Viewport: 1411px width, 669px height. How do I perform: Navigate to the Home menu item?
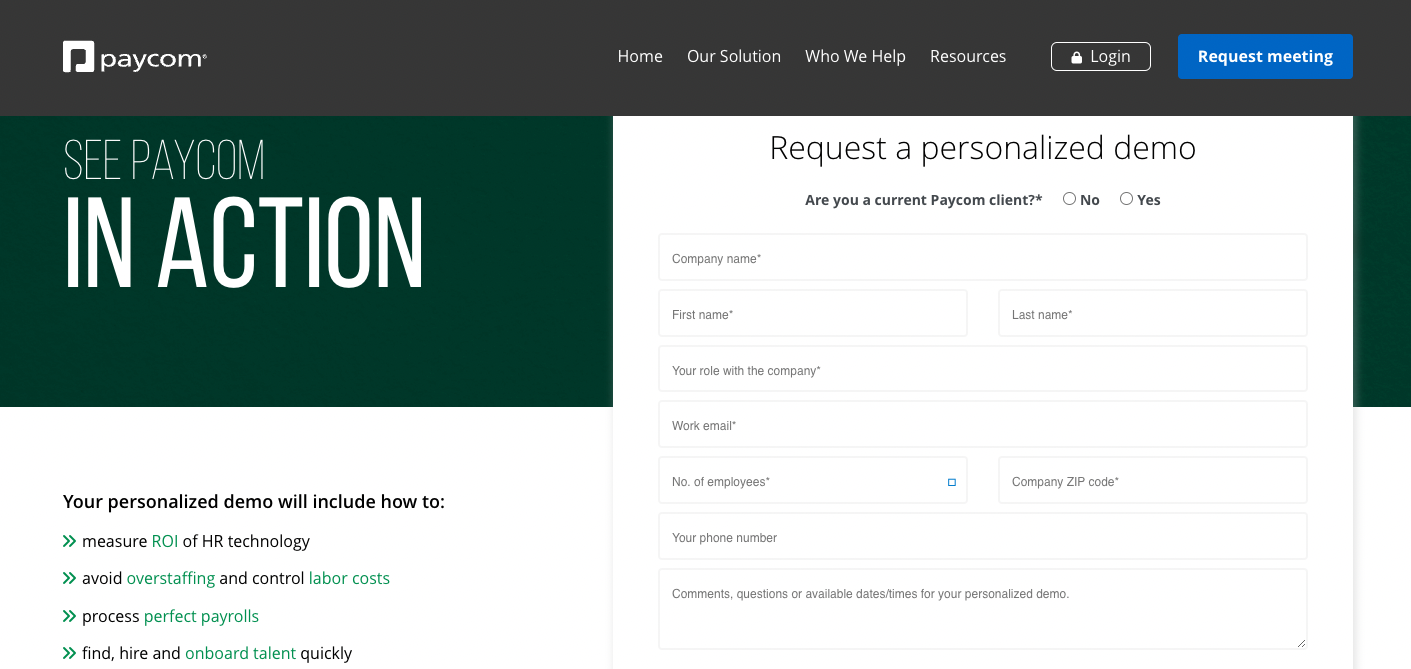point(640,56)
